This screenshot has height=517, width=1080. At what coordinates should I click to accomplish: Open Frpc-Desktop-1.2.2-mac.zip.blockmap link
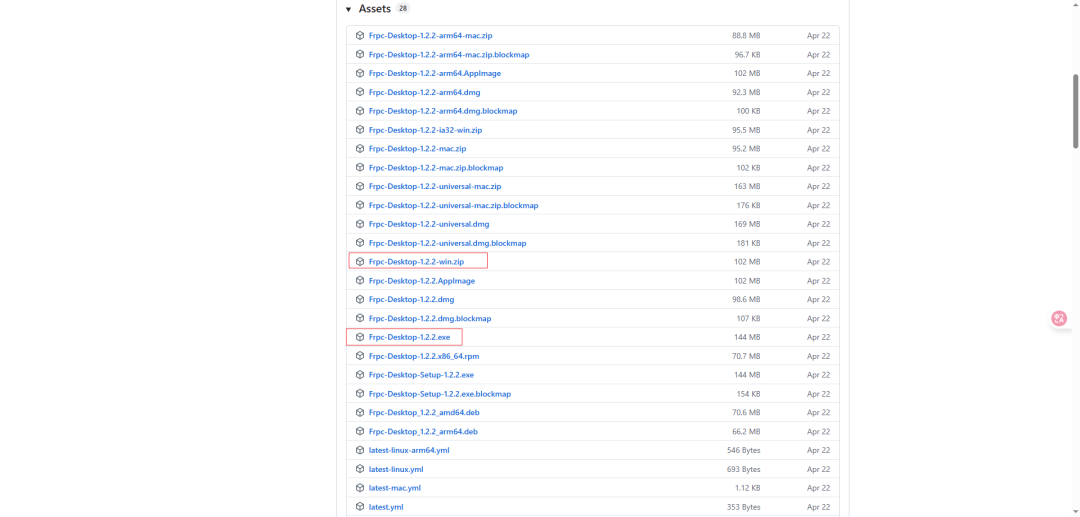click(436, 167)
